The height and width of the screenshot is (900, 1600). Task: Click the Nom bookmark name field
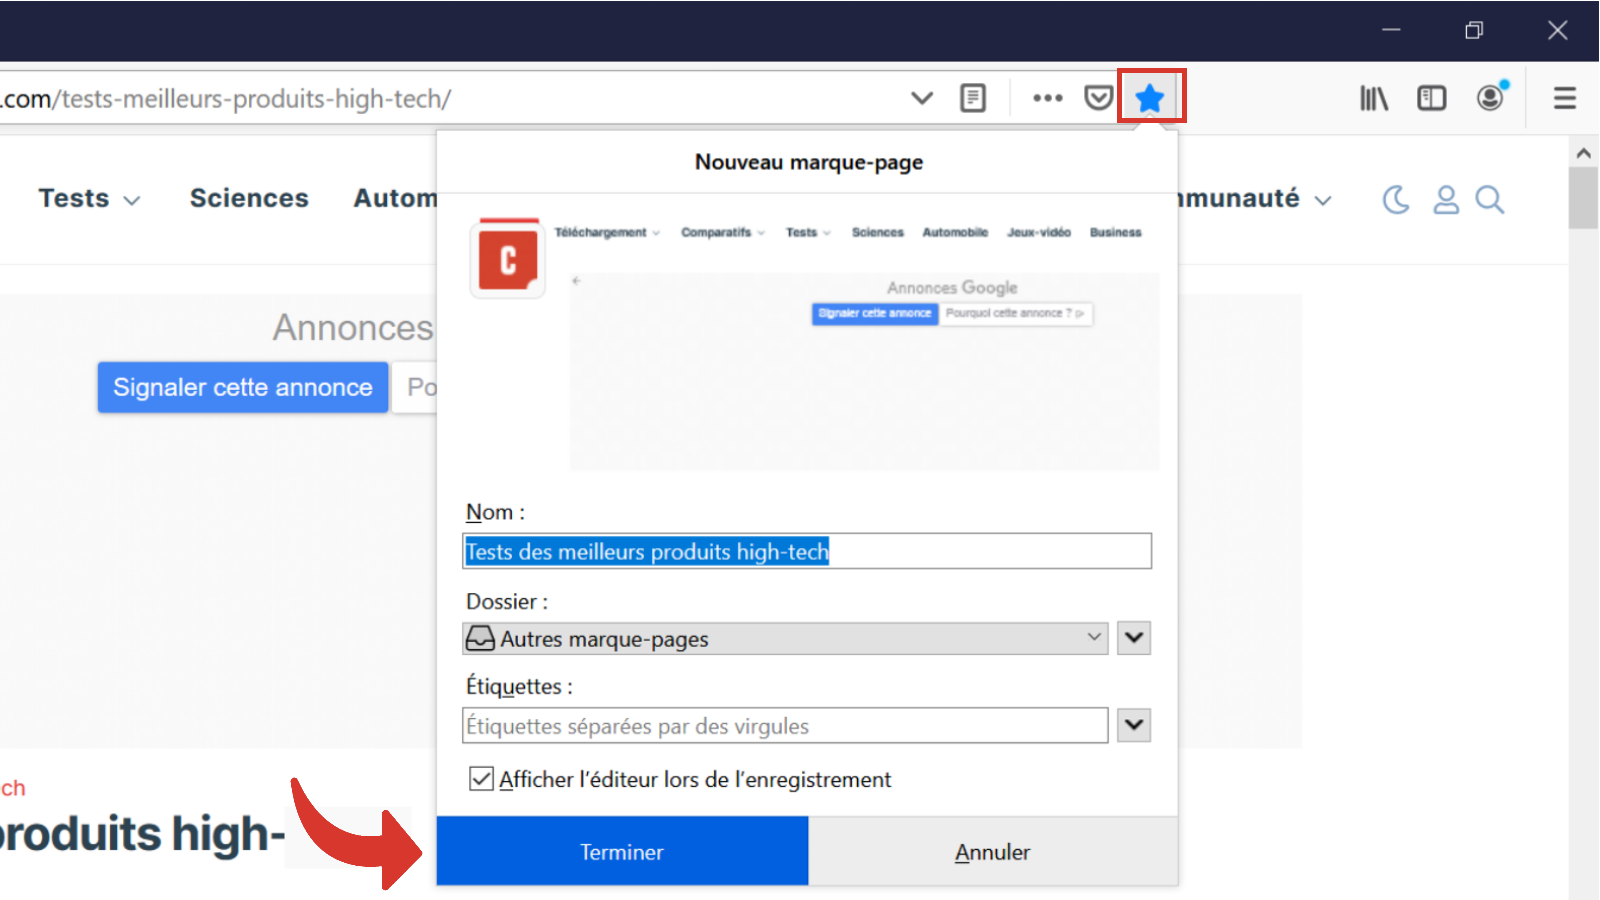tap(807, 551)
